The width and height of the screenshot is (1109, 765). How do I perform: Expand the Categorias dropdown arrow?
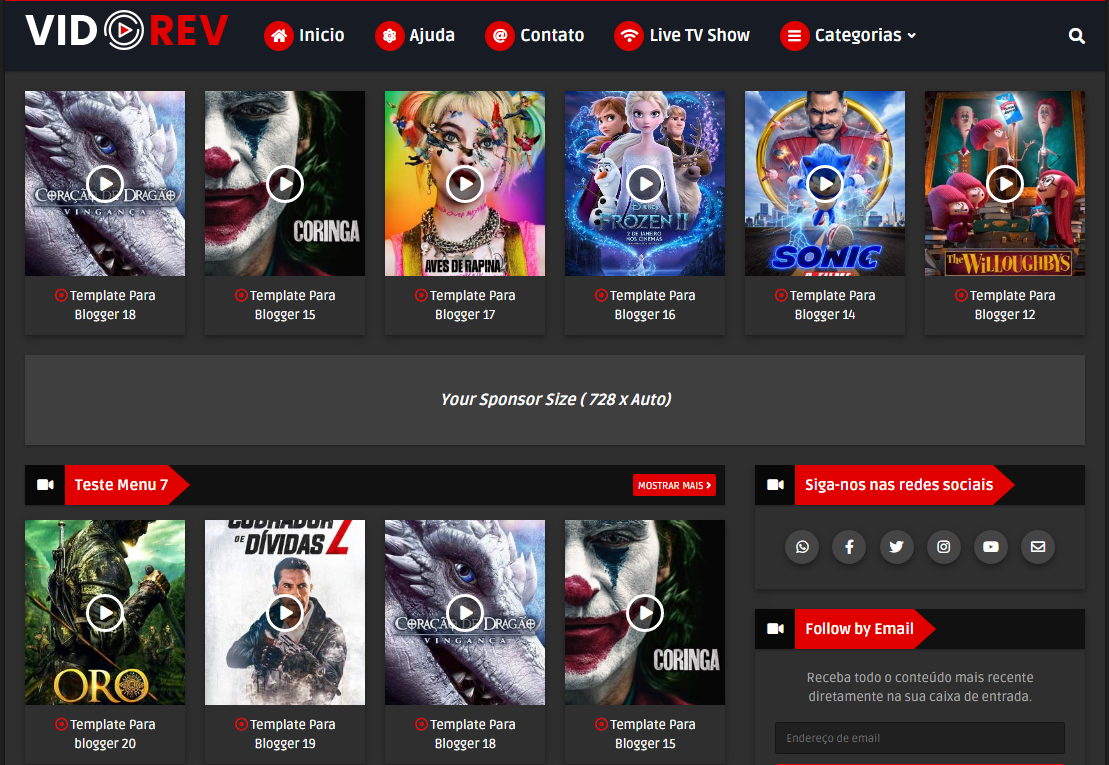(x=912, y=36)
